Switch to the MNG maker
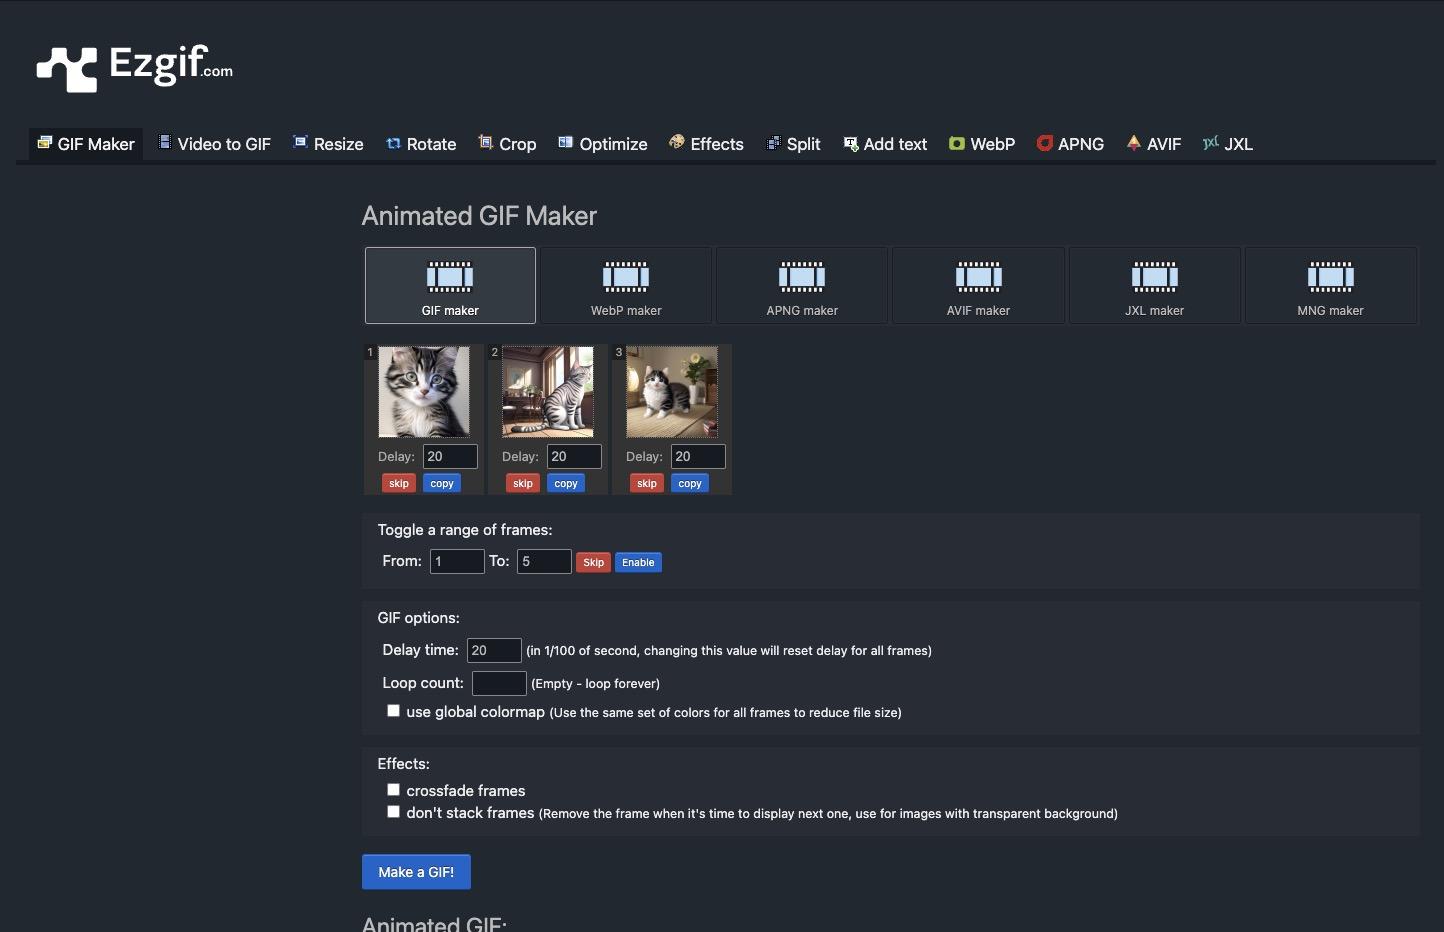 tap(1330, 285)
